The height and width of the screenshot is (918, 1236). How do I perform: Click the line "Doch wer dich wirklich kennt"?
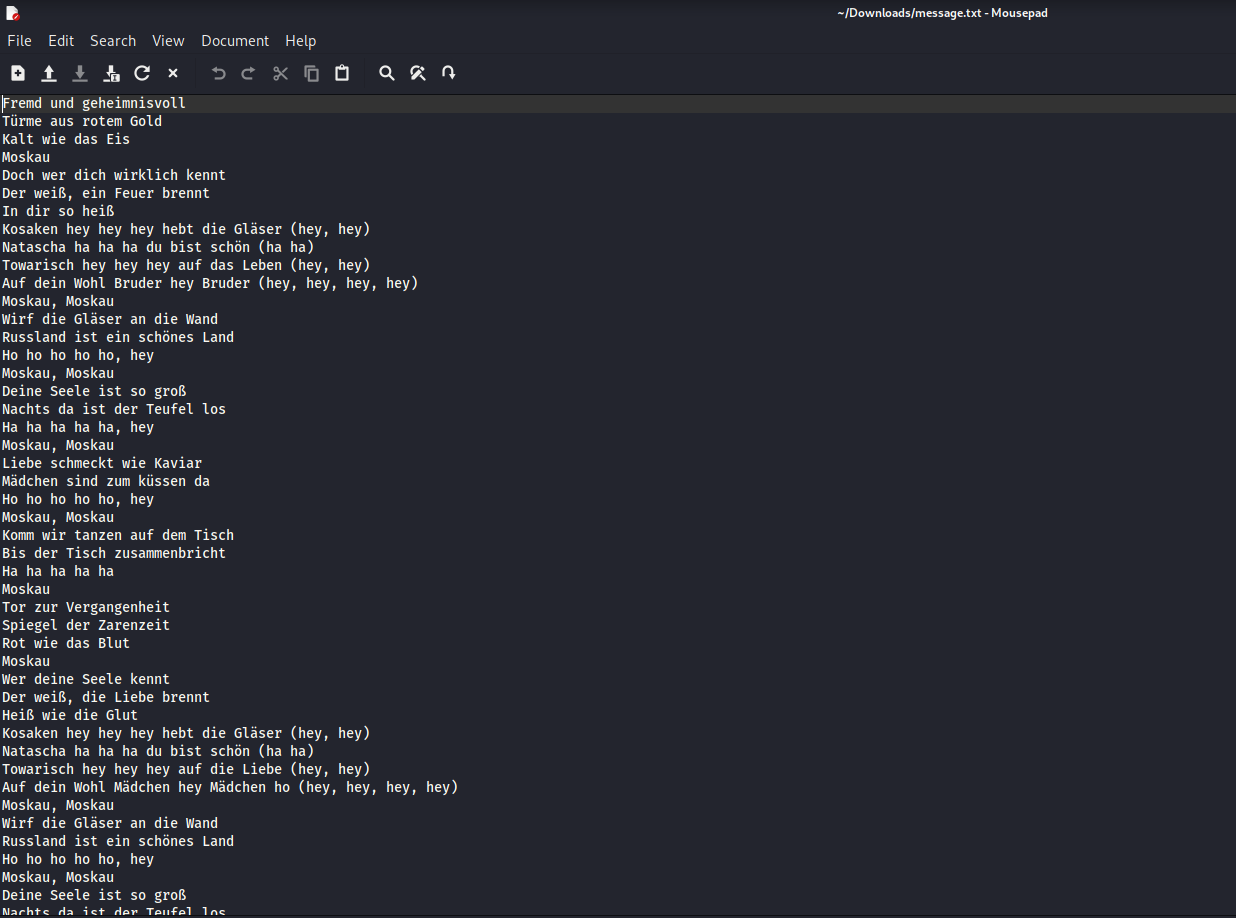[x=114, y=175]
